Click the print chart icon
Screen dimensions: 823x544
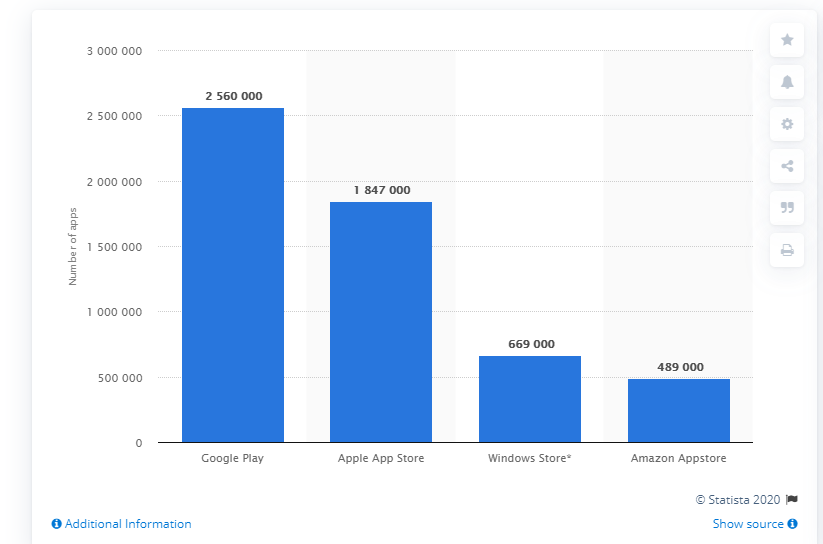coord(787,250)
